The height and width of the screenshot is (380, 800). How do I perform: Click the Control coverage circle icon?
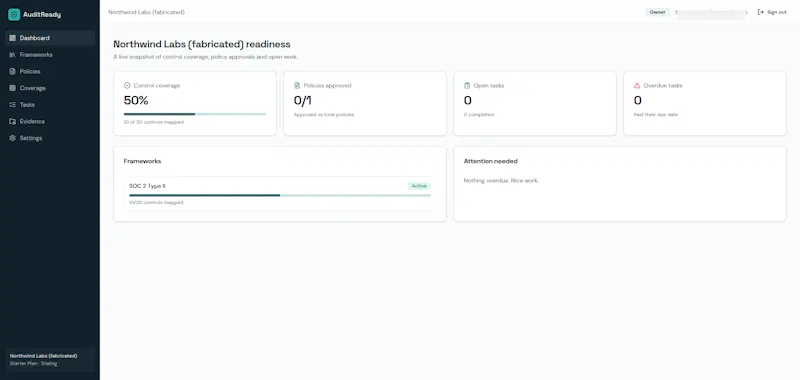[127, 86]
